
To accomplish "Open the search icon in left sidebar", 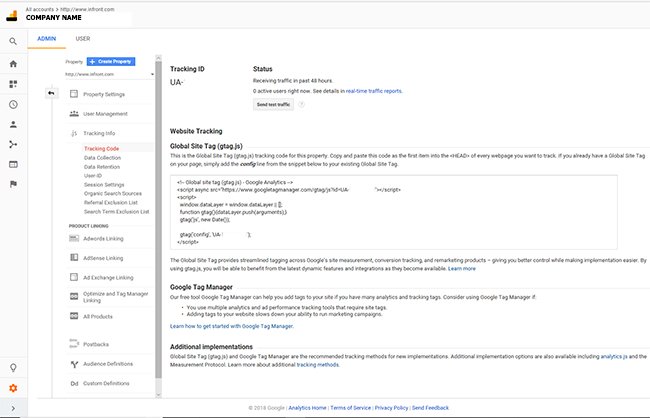I will [x=13, y=41].
